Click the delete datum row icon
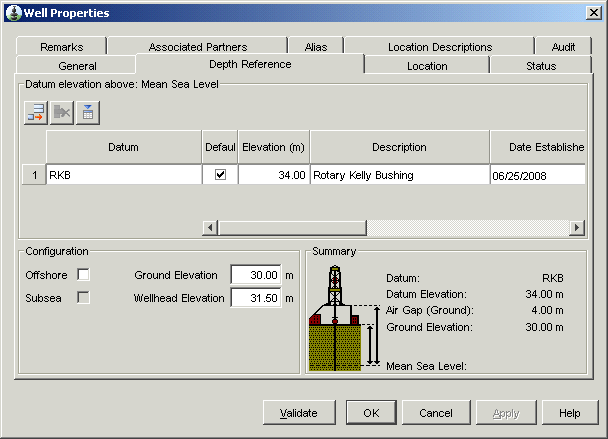Image resolution: width=608 pixels, height=439 pixels. pyautogui.click(x=62, y=113)
